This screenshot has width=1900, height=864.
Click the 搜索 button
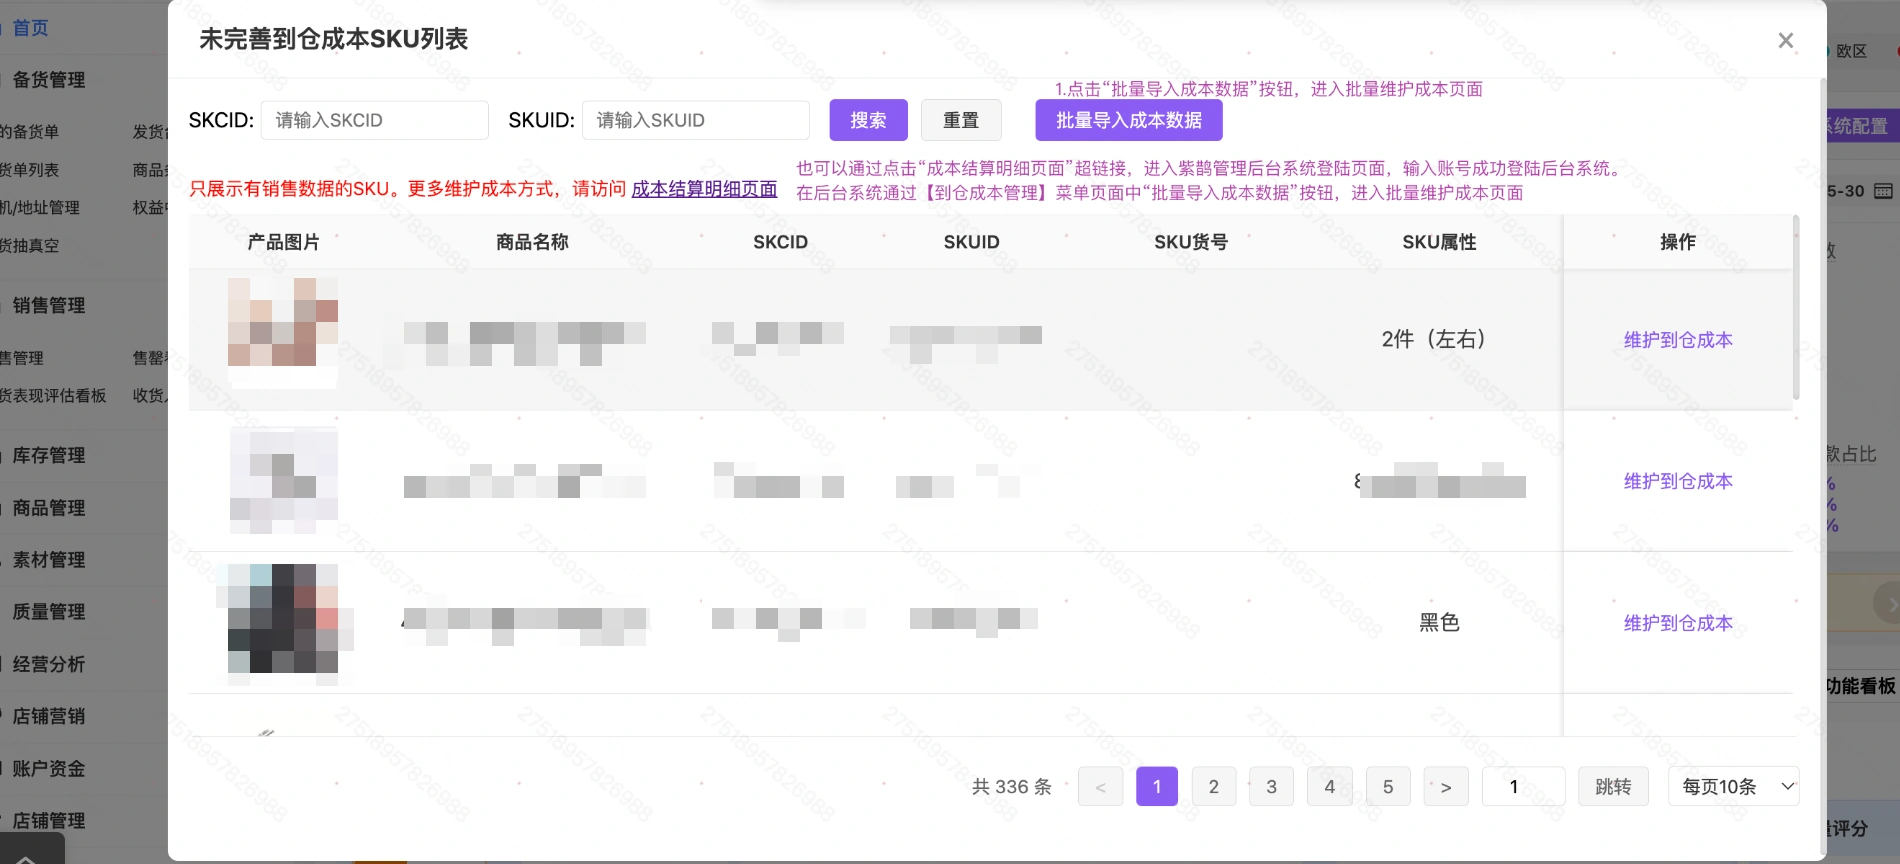pos(868,120)
